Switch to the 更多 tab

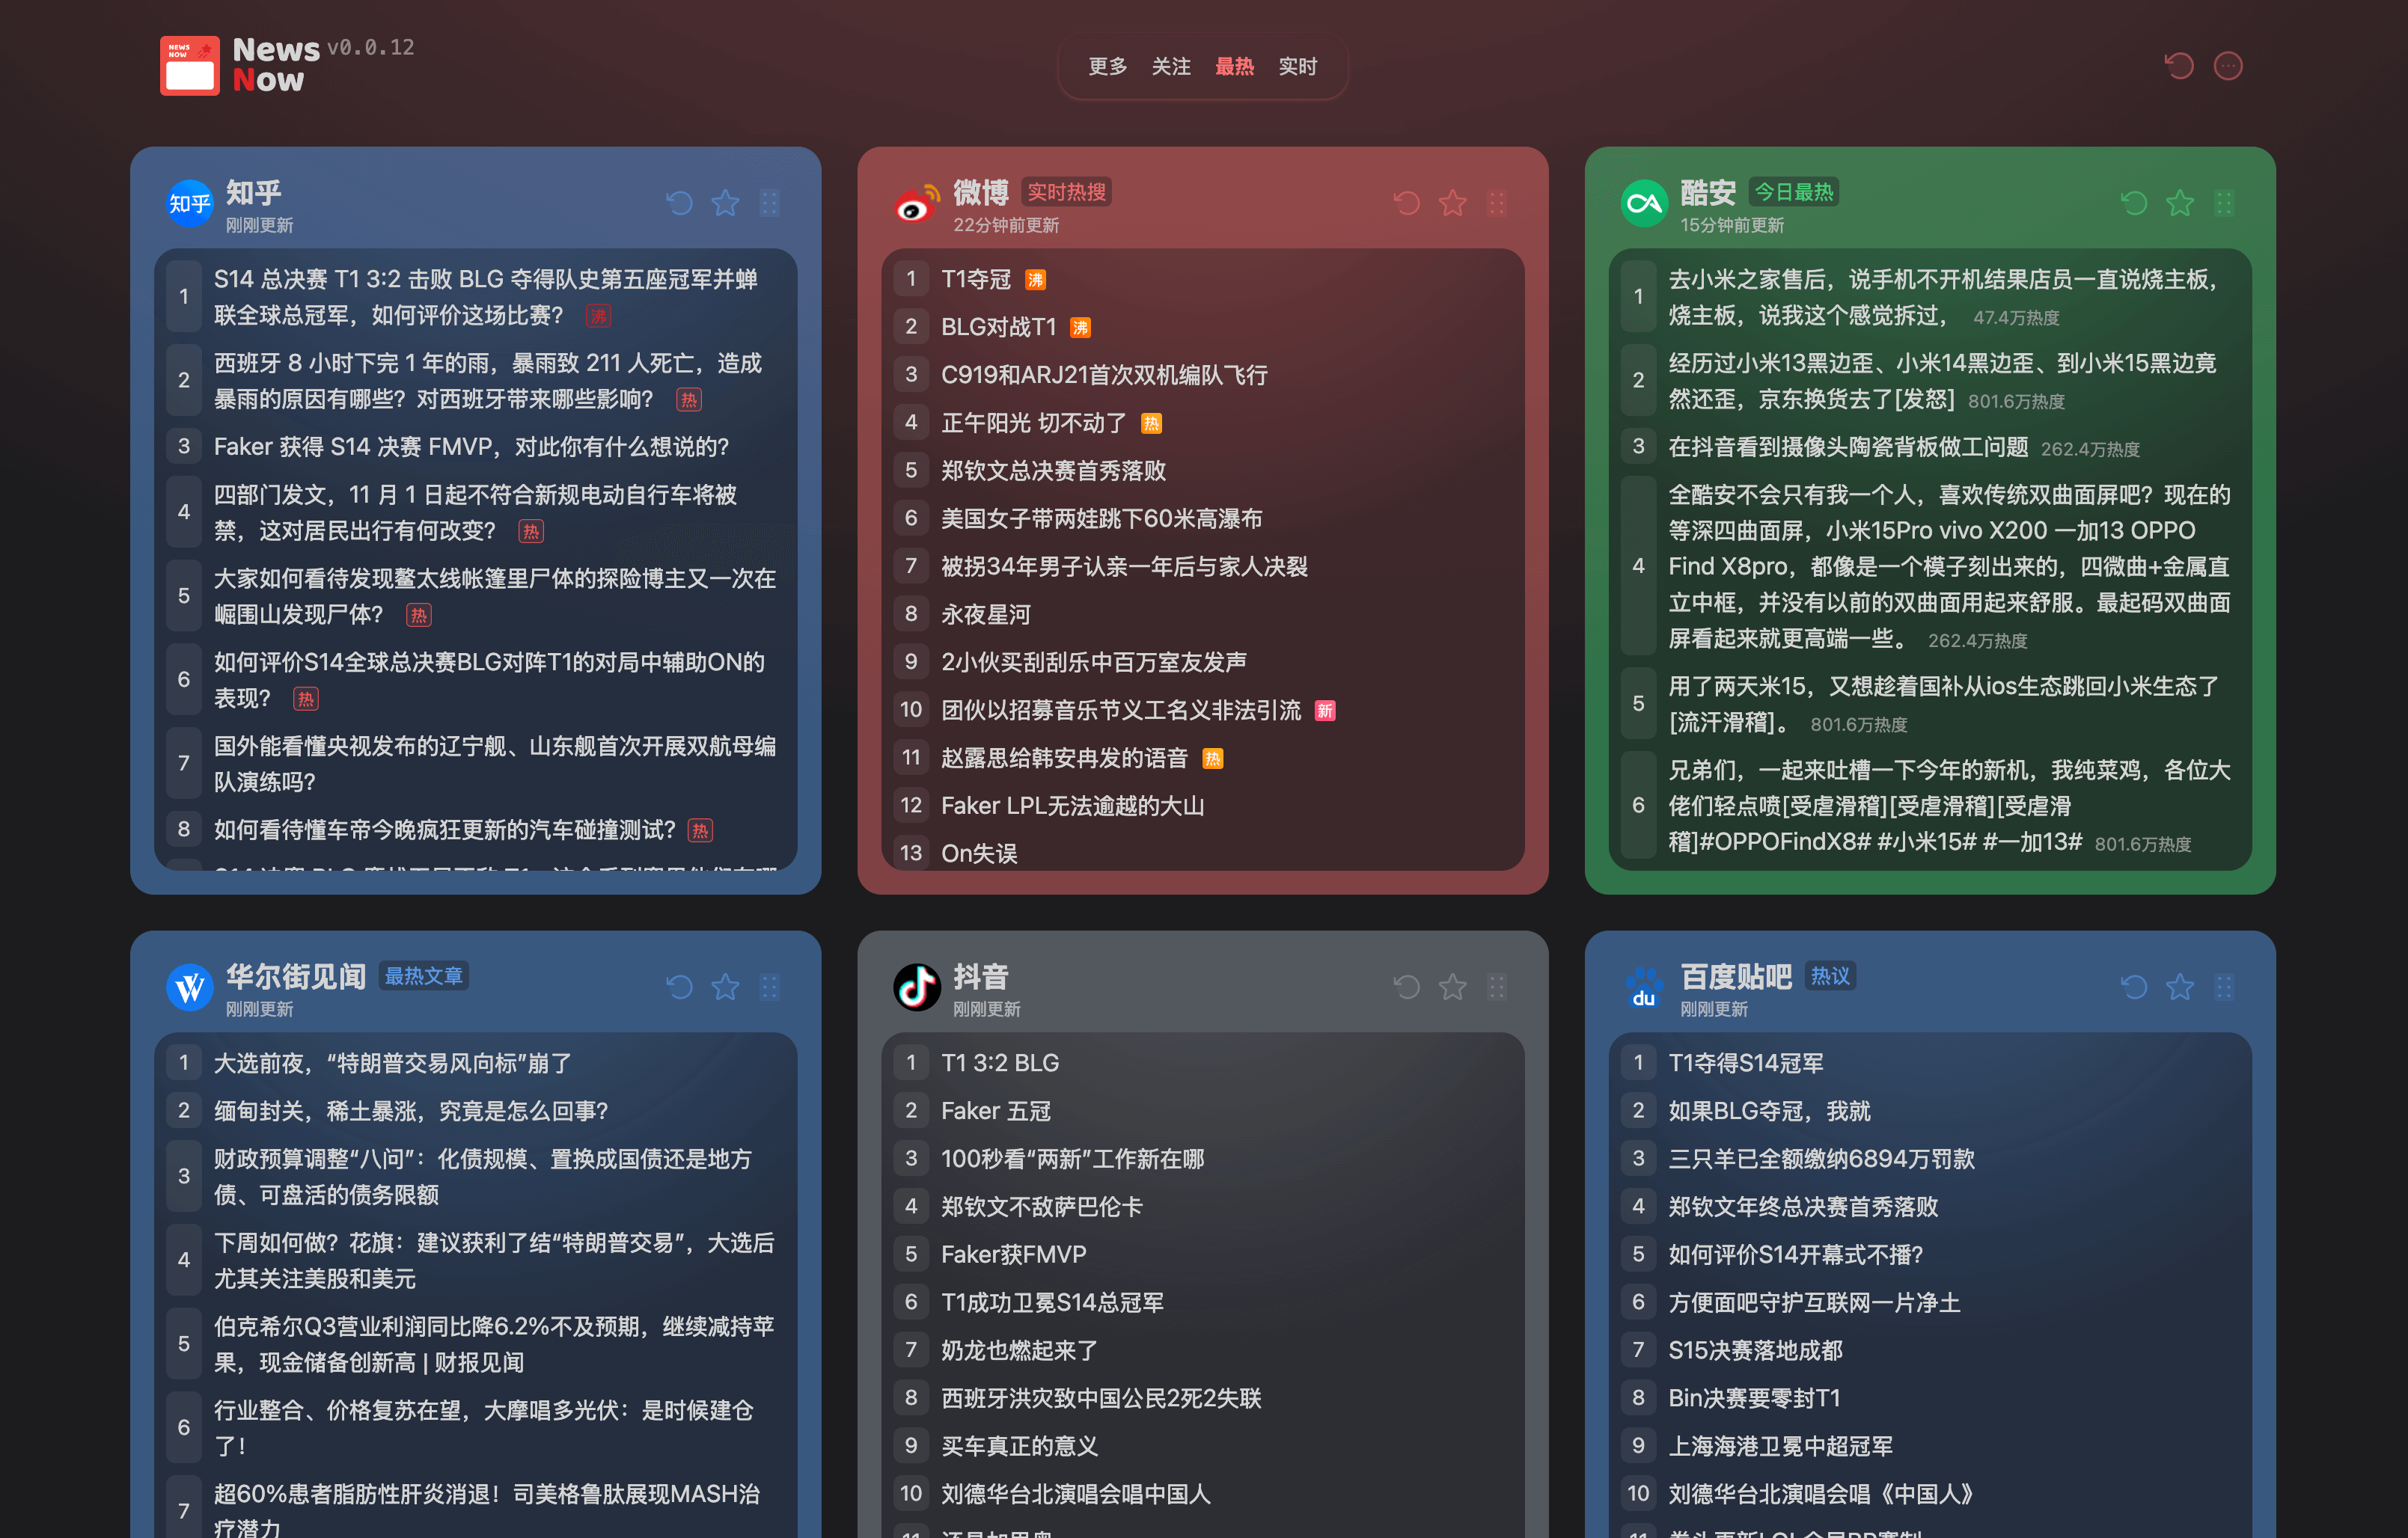pos(1108,66)
